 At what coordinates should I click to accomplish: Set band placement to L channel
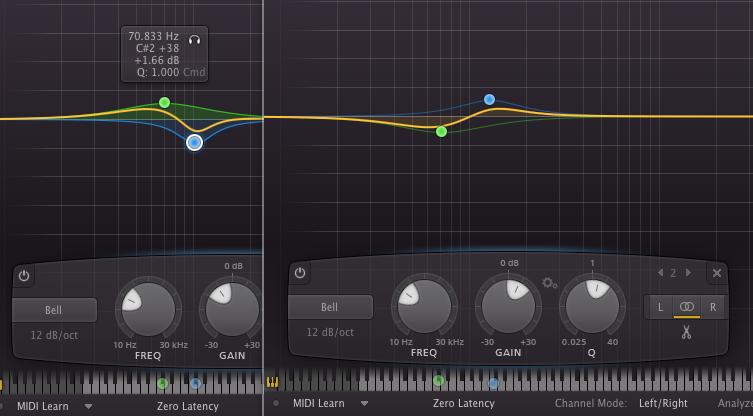tap(660, 307)
